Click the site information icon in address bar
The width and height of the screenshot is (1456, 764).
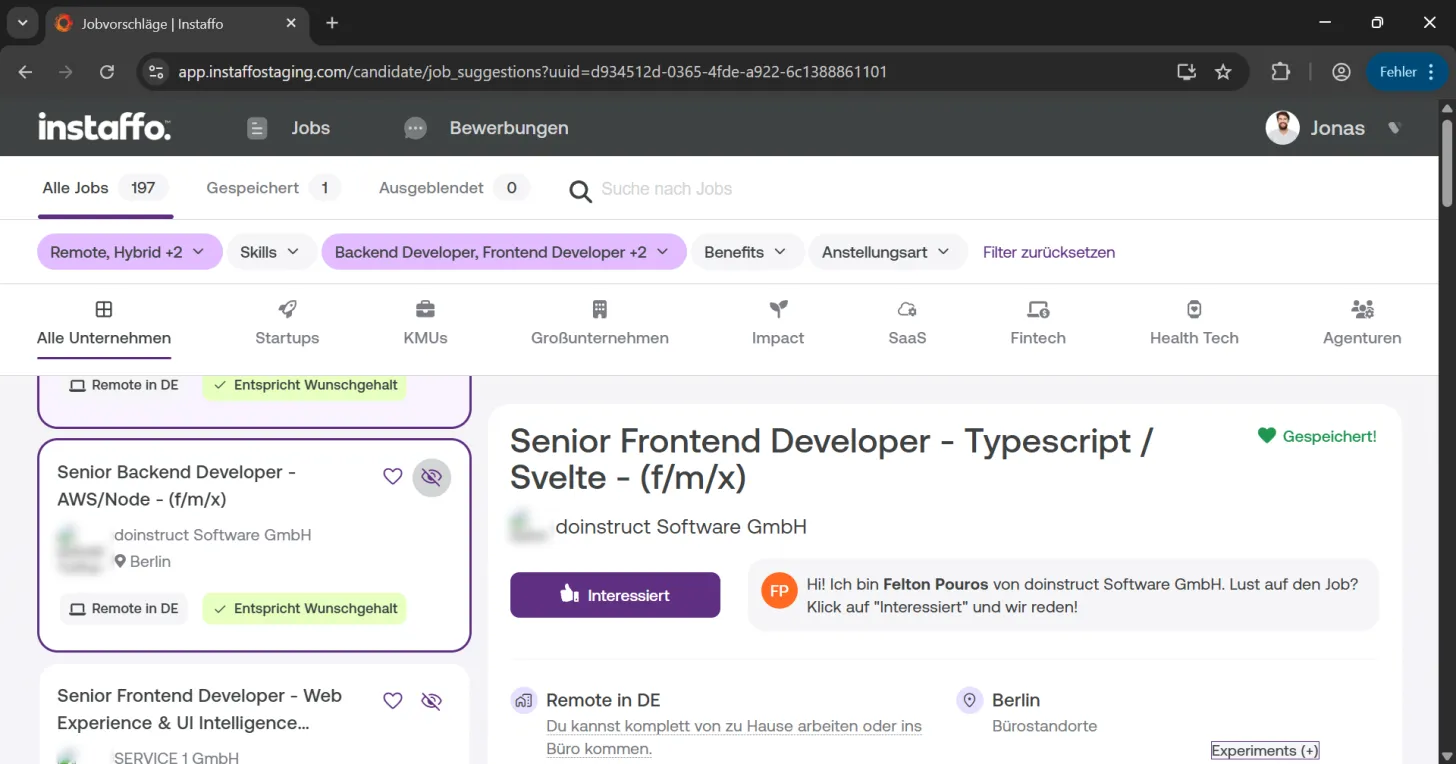(155, 72)
